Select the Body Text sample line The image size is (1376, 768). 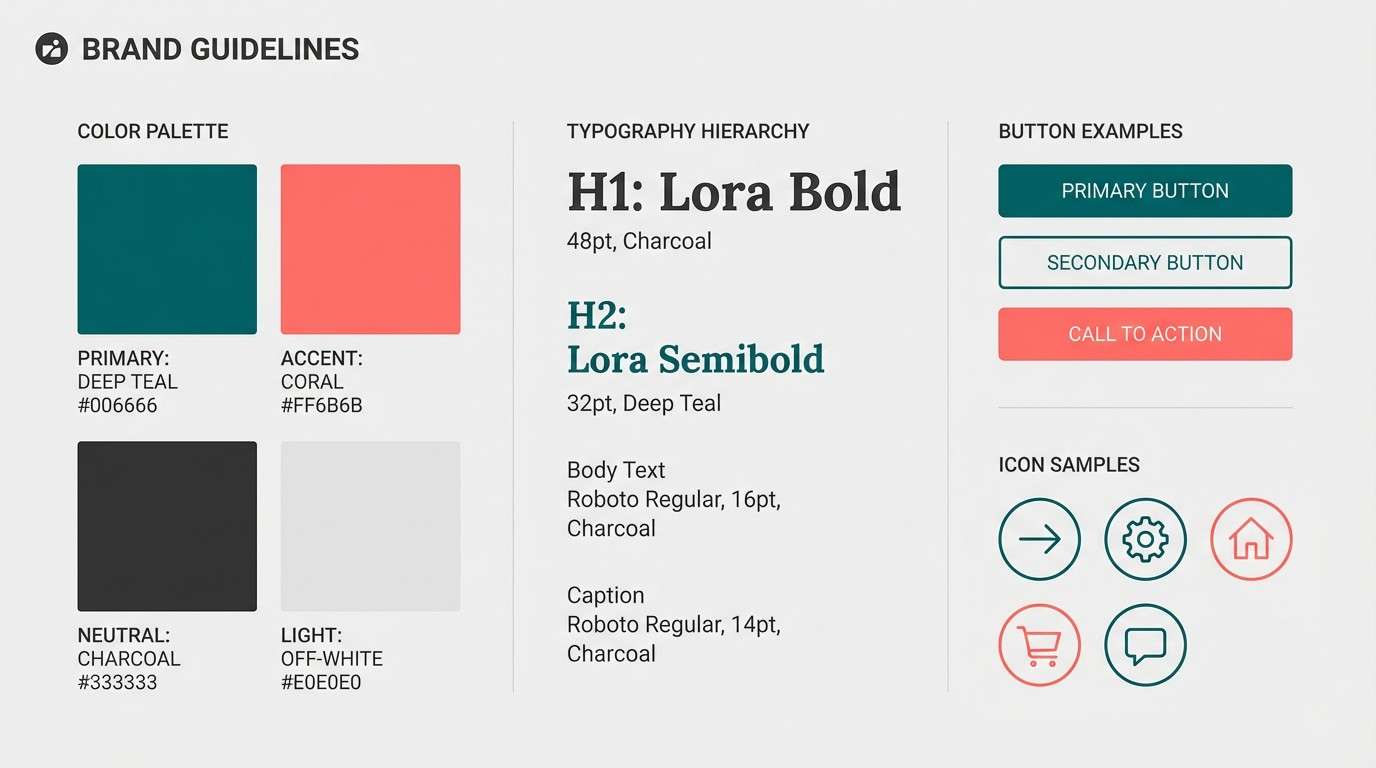[x=616, y=470]
